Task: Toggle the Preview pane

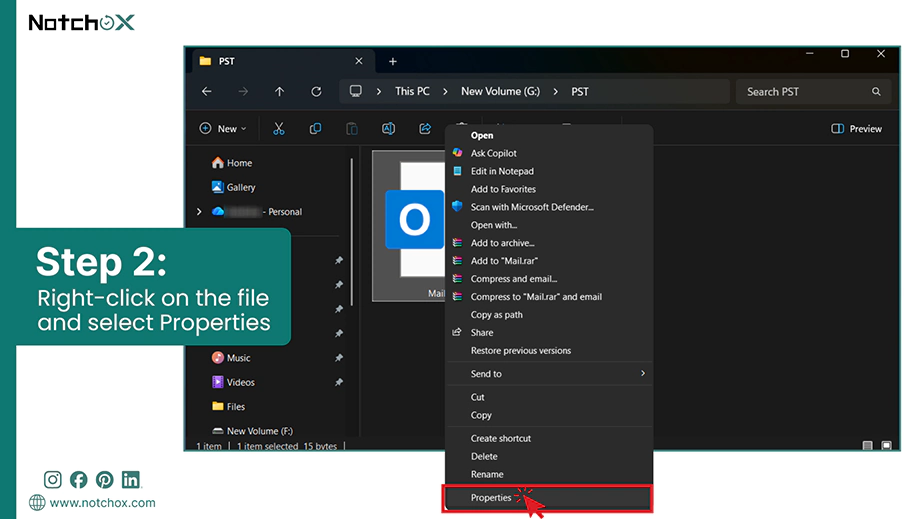Action: tap(856, 129)
